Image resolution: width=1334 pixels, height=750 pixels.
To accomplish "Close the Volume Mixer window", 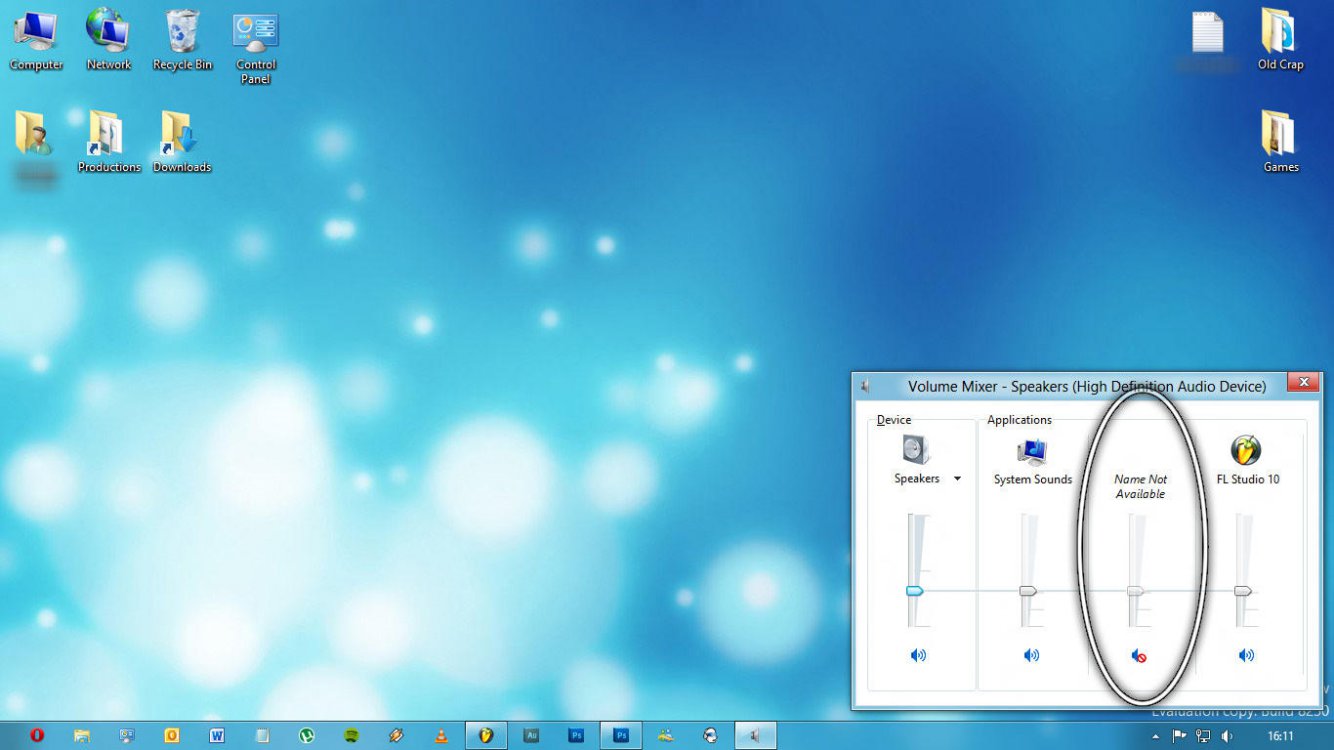I will tap(1302, 382).
